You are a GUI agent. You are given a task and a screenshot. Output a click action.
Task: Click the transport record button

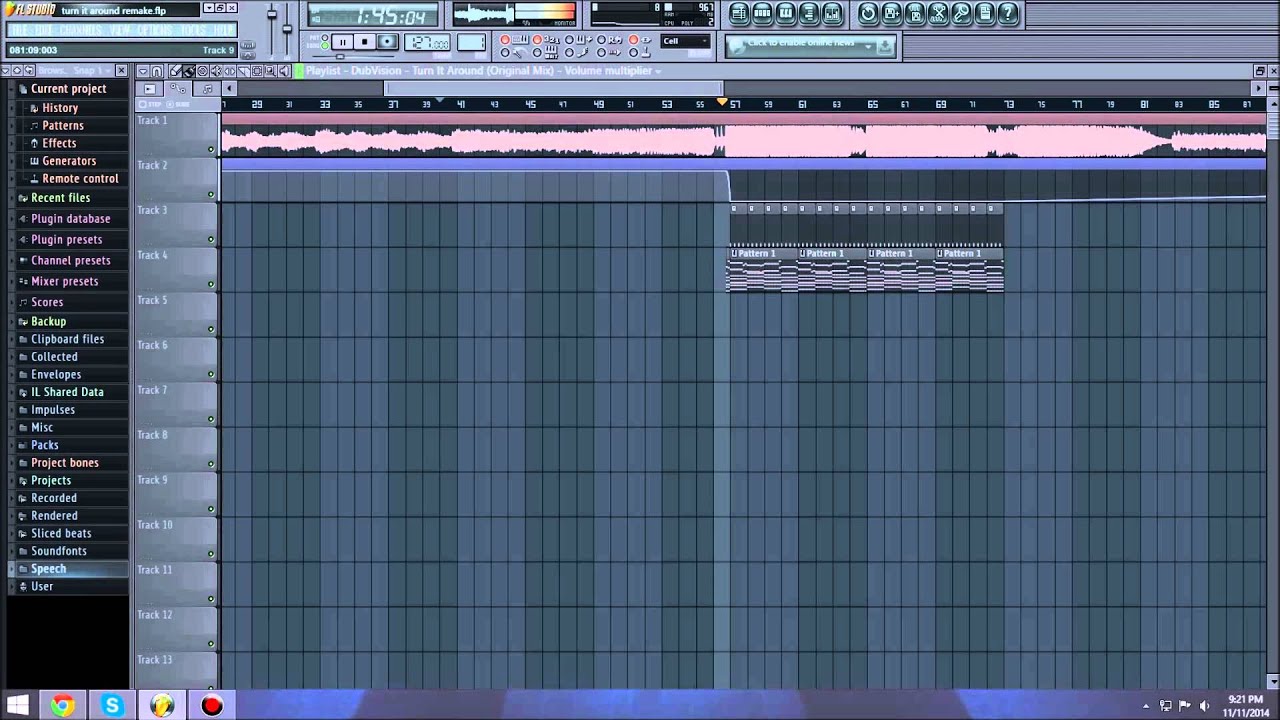pyautogui.click(x=387, y=42)
